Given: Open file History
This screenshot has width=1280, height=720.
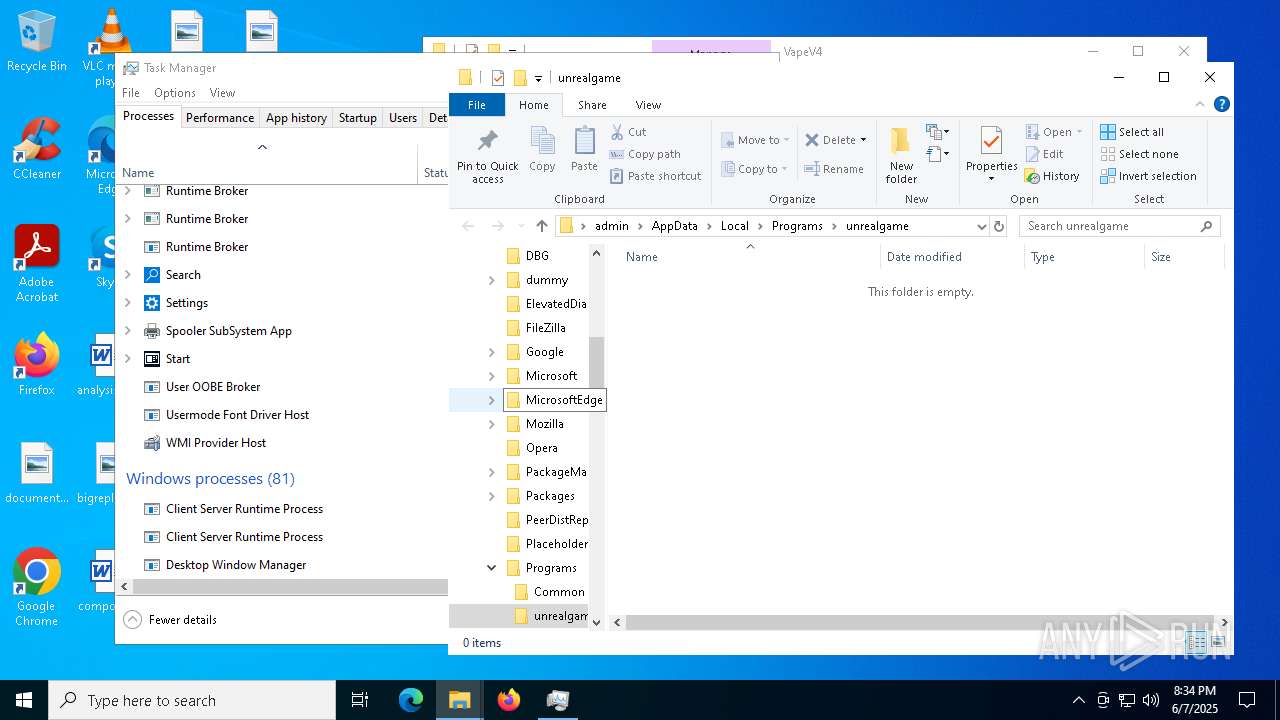Looking at the screenshot, I should point(1052,176).
